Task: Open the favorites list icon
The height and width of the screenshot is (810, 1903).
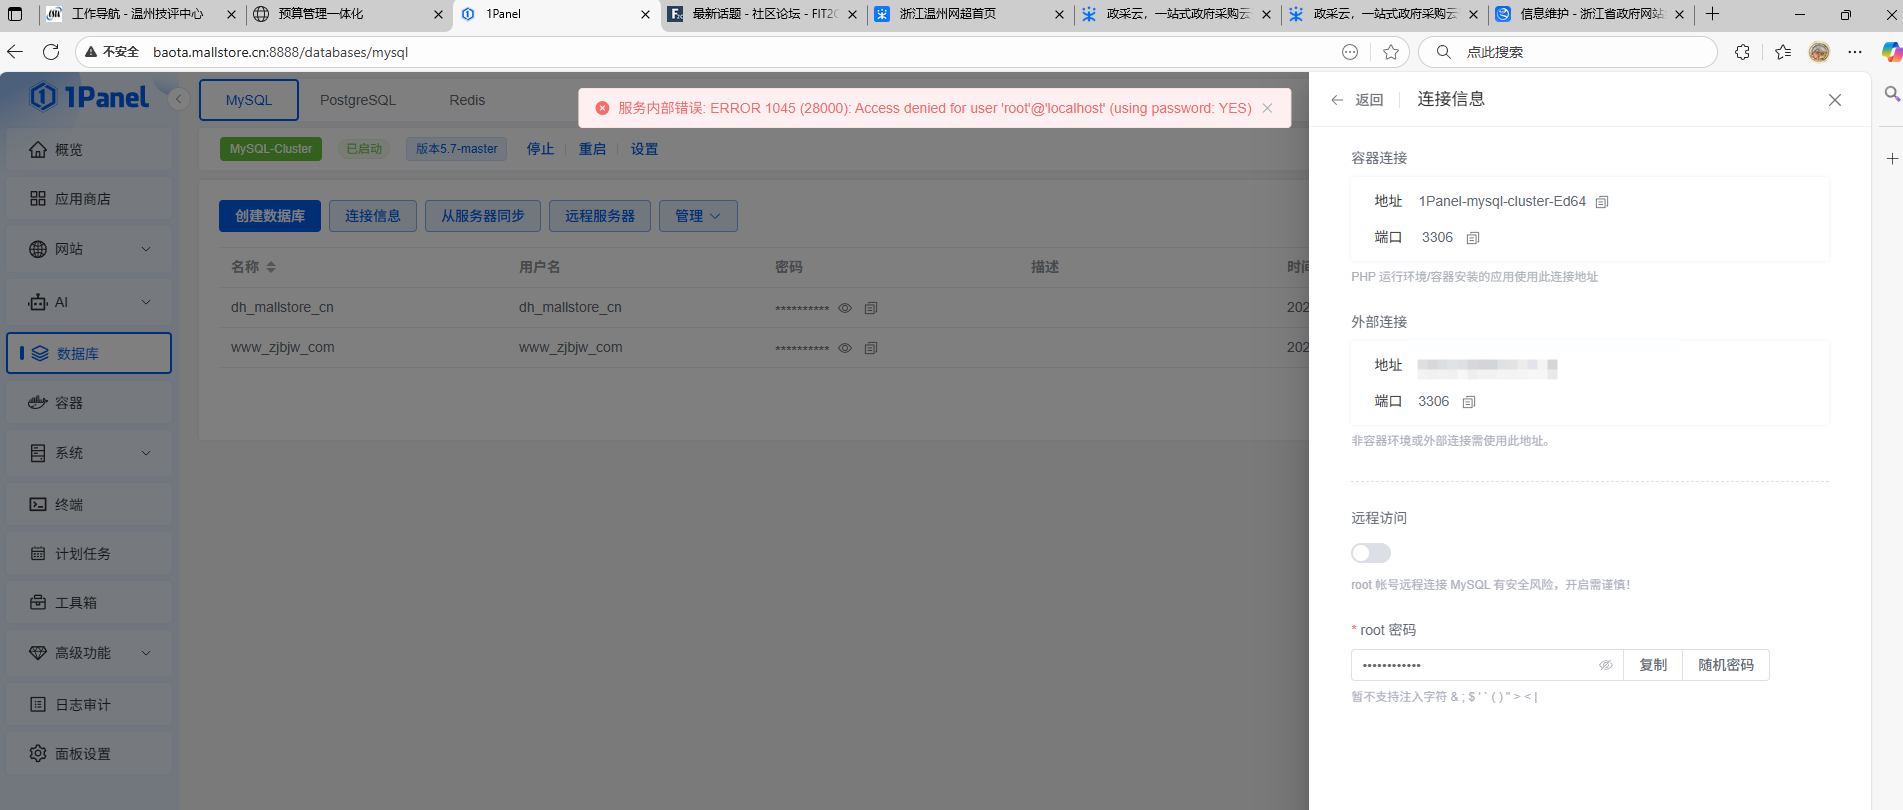Action: pyautogui.click(x=1783, y=52)
